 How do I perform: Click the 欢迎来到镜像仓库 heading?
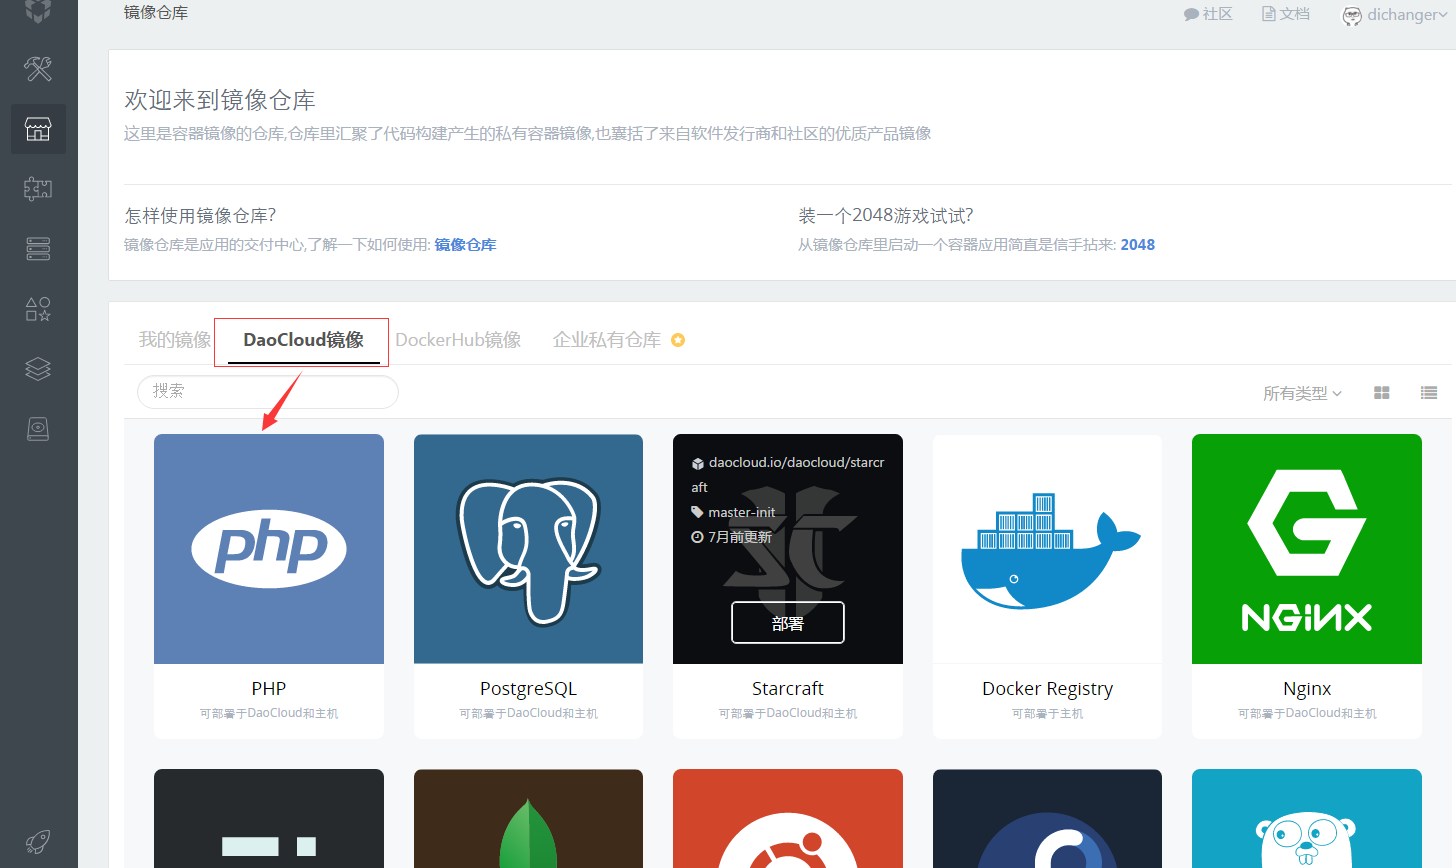[220, 101]
